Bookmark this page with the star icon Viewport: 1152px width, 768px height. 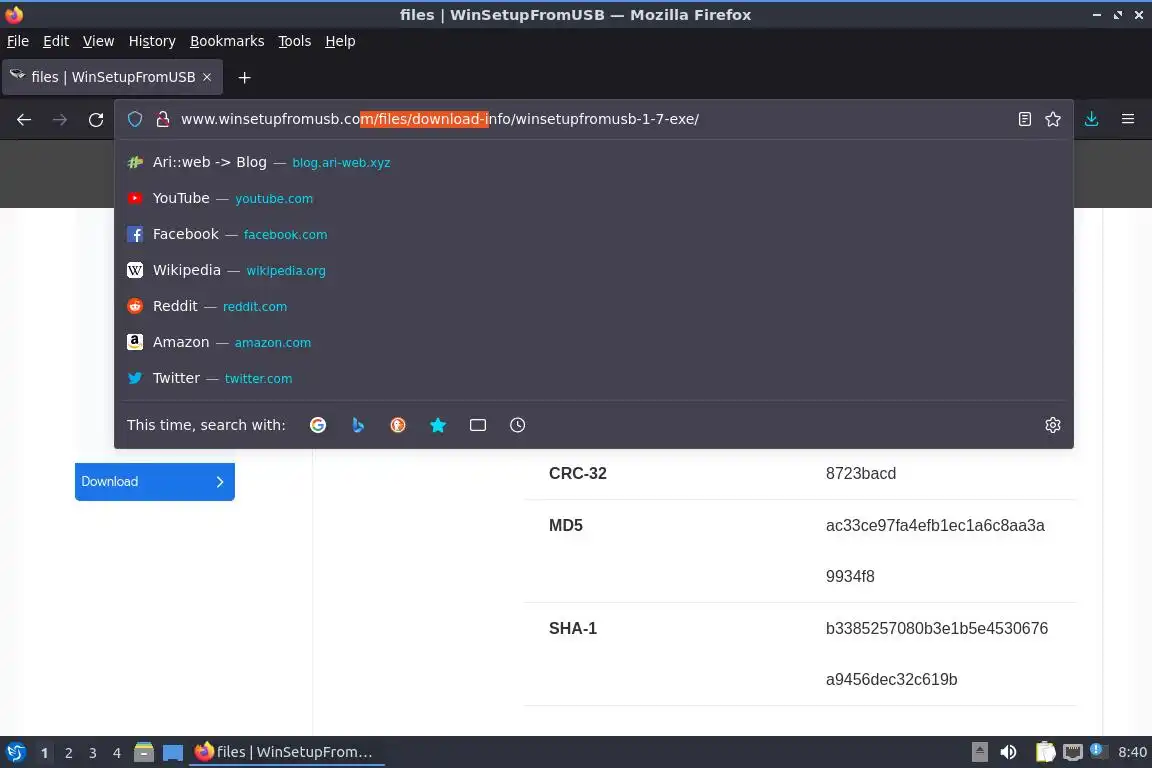pyautogui.click(x=1053, y=119)
